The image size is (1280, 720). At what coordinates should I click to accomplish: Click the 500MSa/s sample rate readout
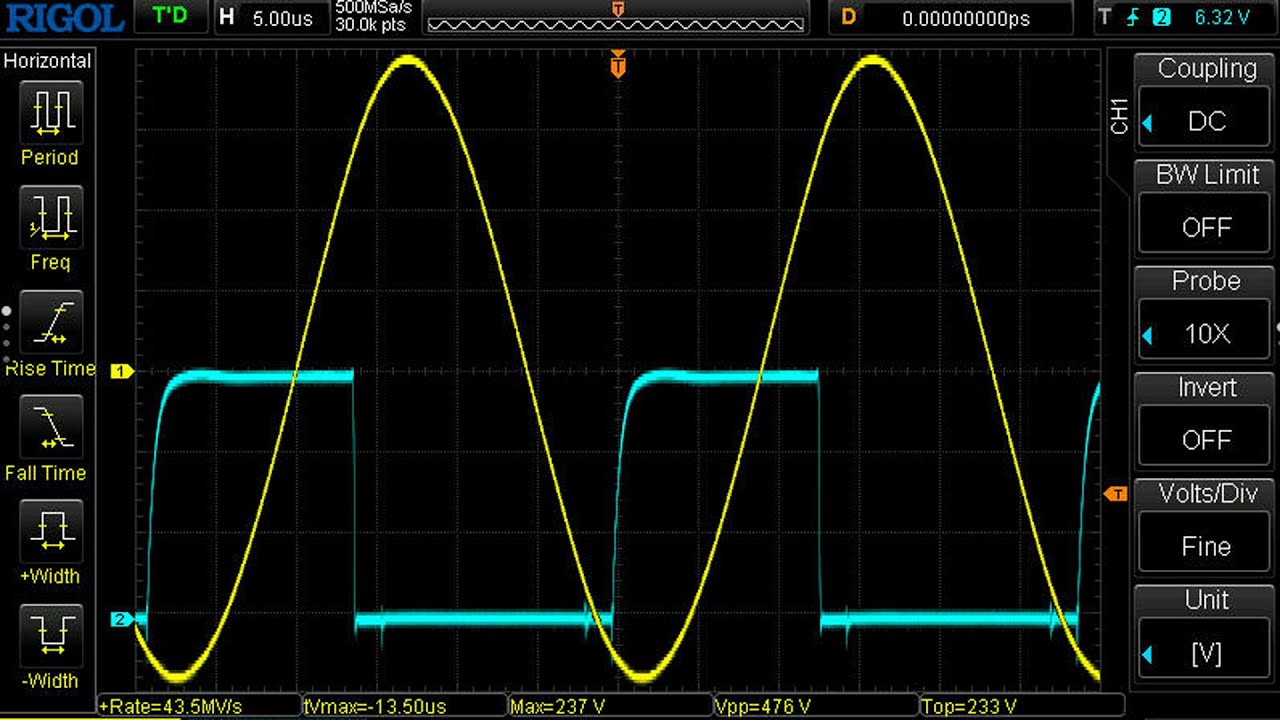(373, 8)
